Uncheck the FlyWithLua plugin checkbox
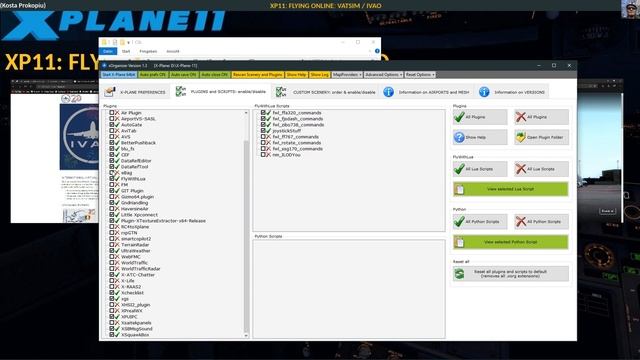 pos(111,179)
